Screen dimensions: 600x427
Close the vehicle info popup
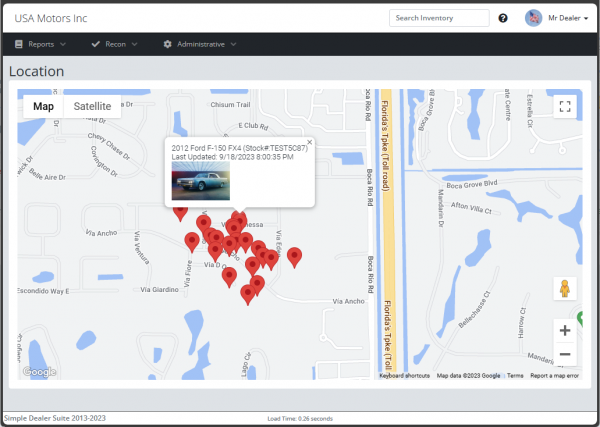coord(309,143)
